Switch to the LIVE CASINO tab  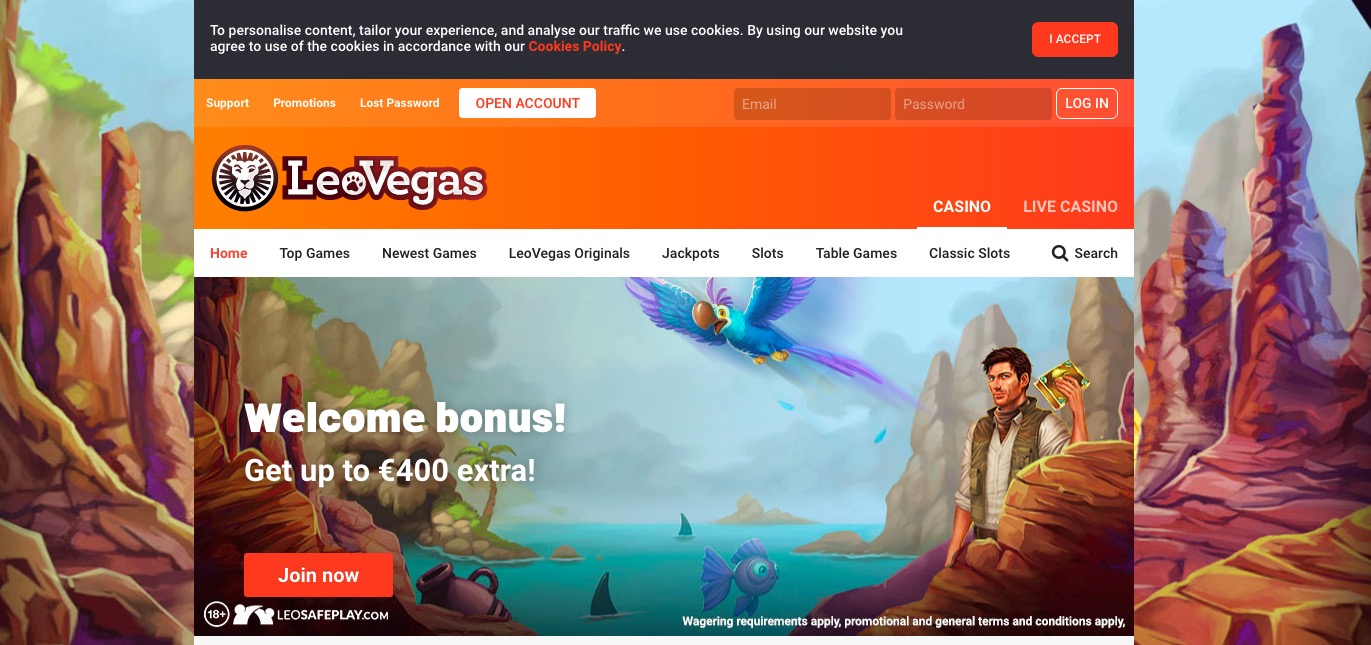tap(1070, 206)
